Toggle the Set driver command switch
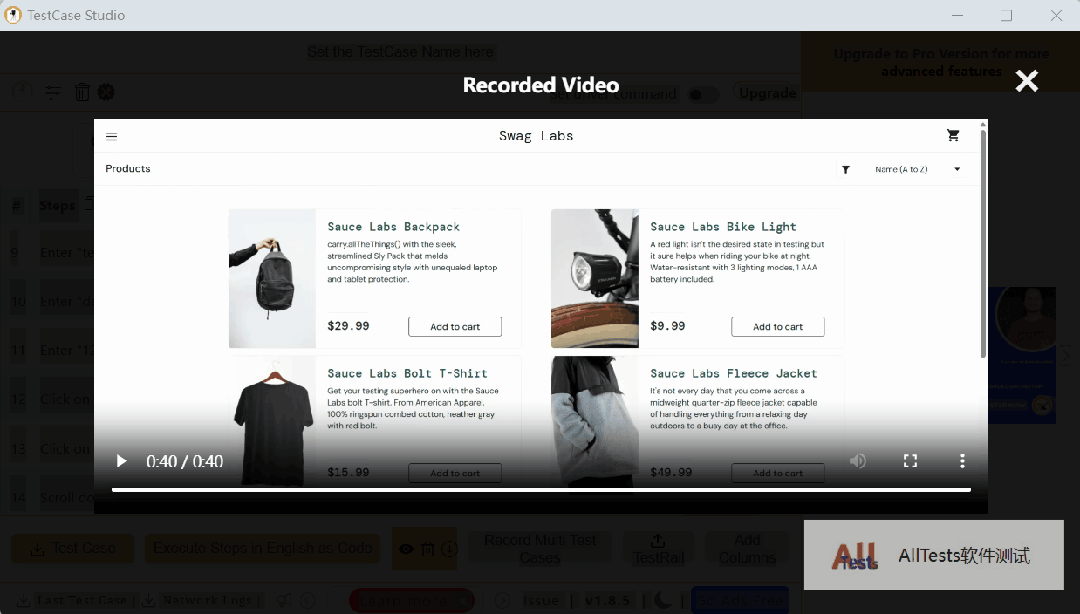 coord(703,95)
